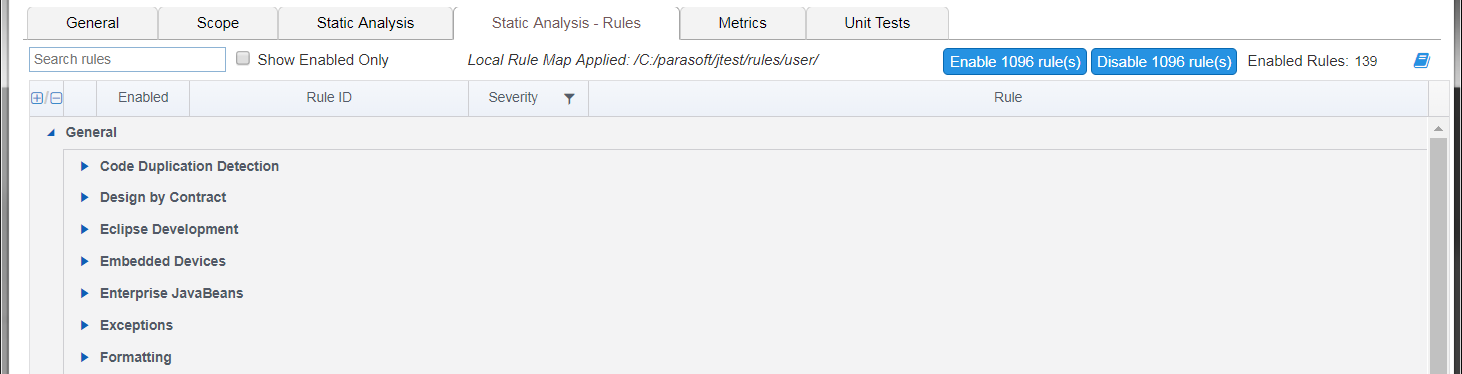The width and height of the screenshot is (1462, 374).
Task: Open the blue rule documentation book icon
Action: point(1421,60)
